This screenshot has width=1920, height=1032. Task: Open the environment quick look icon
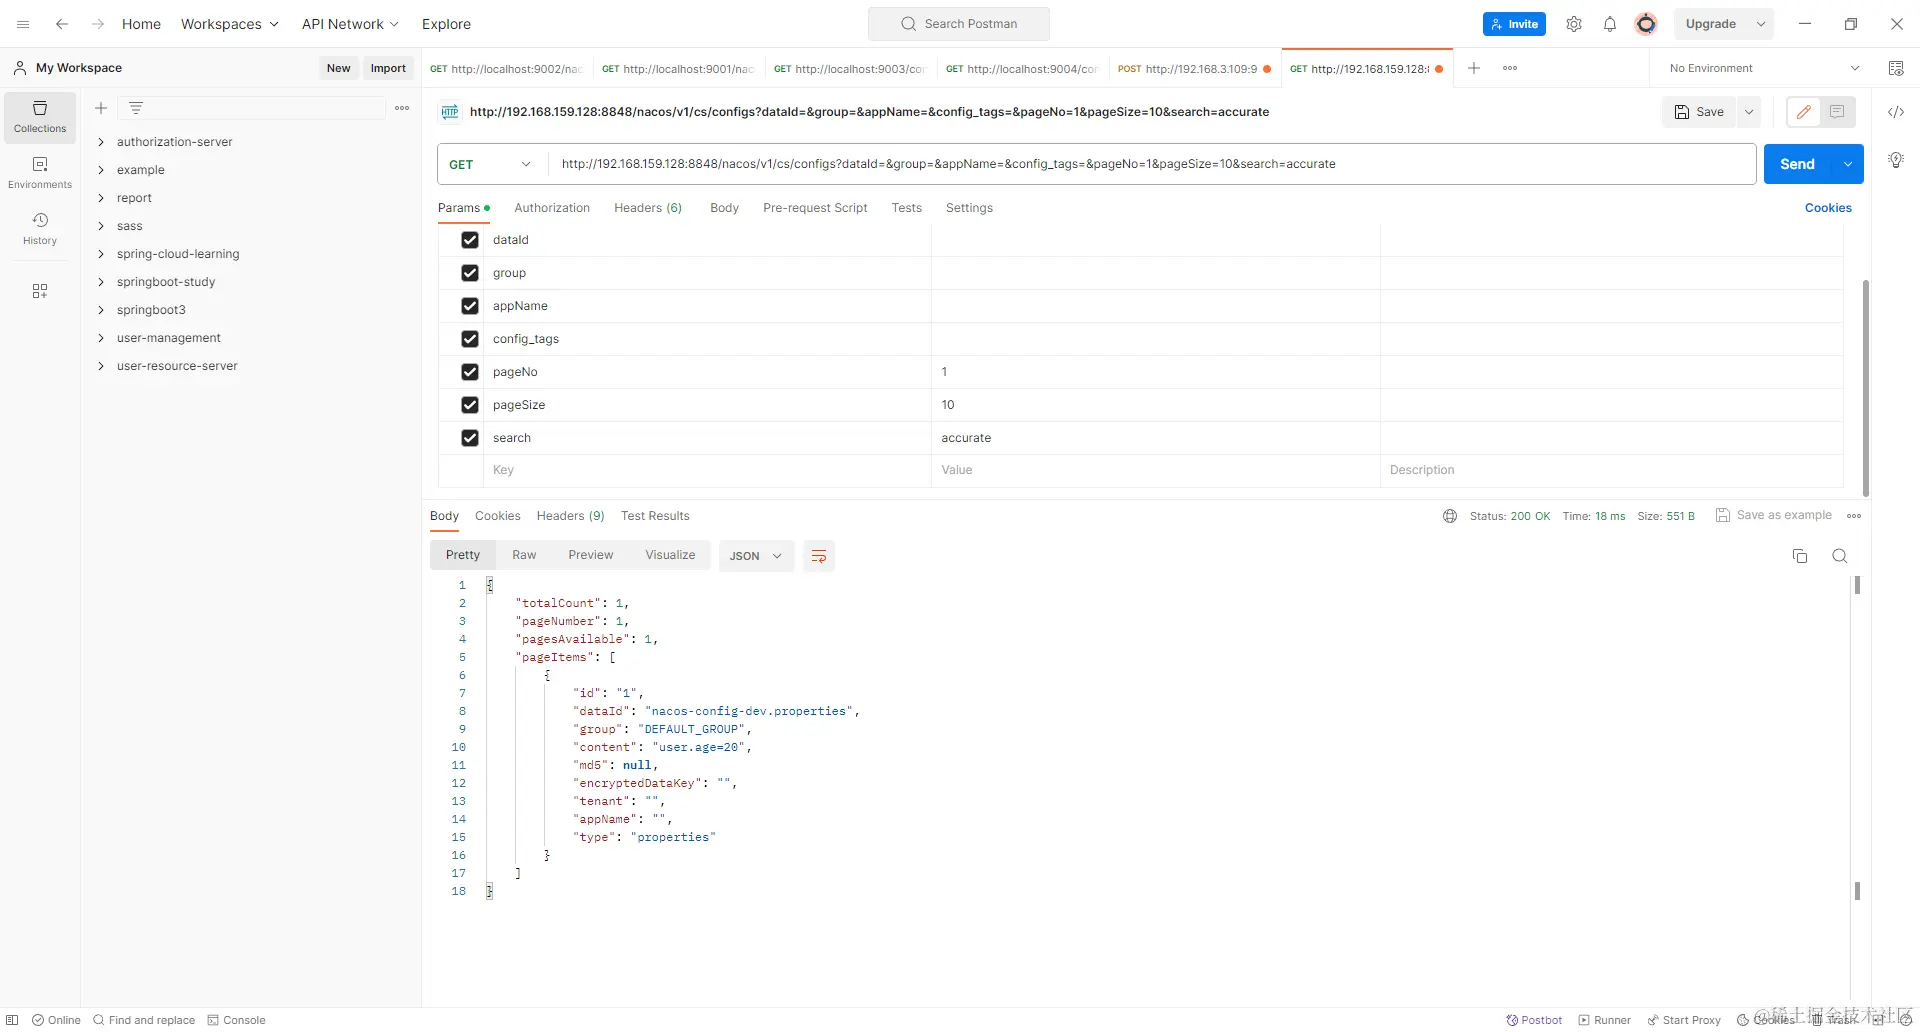[1896, 68]
